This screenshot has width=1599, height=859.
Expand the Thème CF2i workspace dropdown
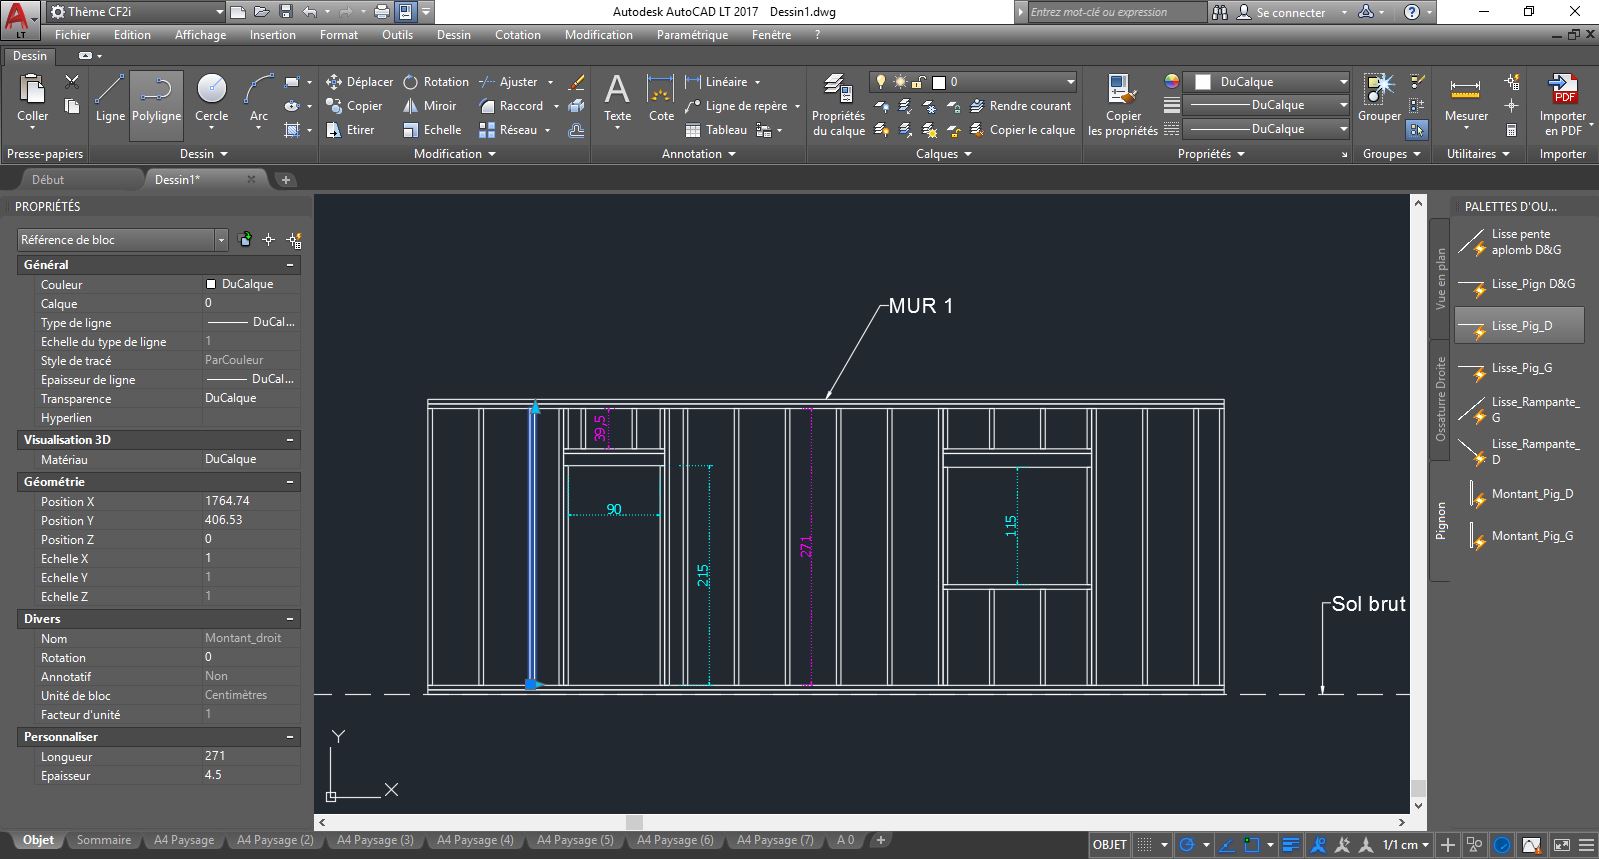[x=219, y=12]
